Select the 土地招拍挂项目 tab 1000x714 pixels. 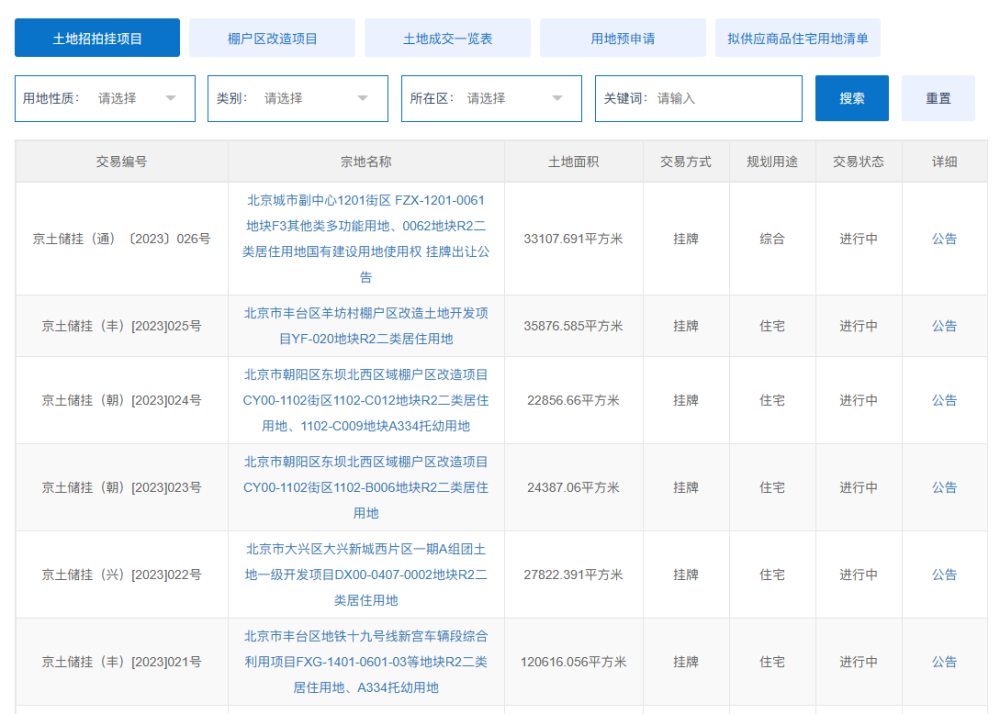(97, 38)
